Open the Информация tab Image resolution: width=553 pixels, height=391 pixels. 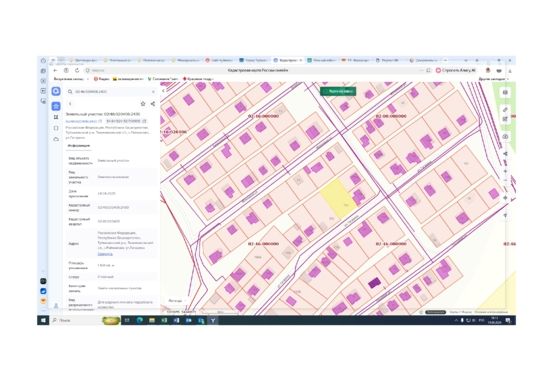point(79,146)
